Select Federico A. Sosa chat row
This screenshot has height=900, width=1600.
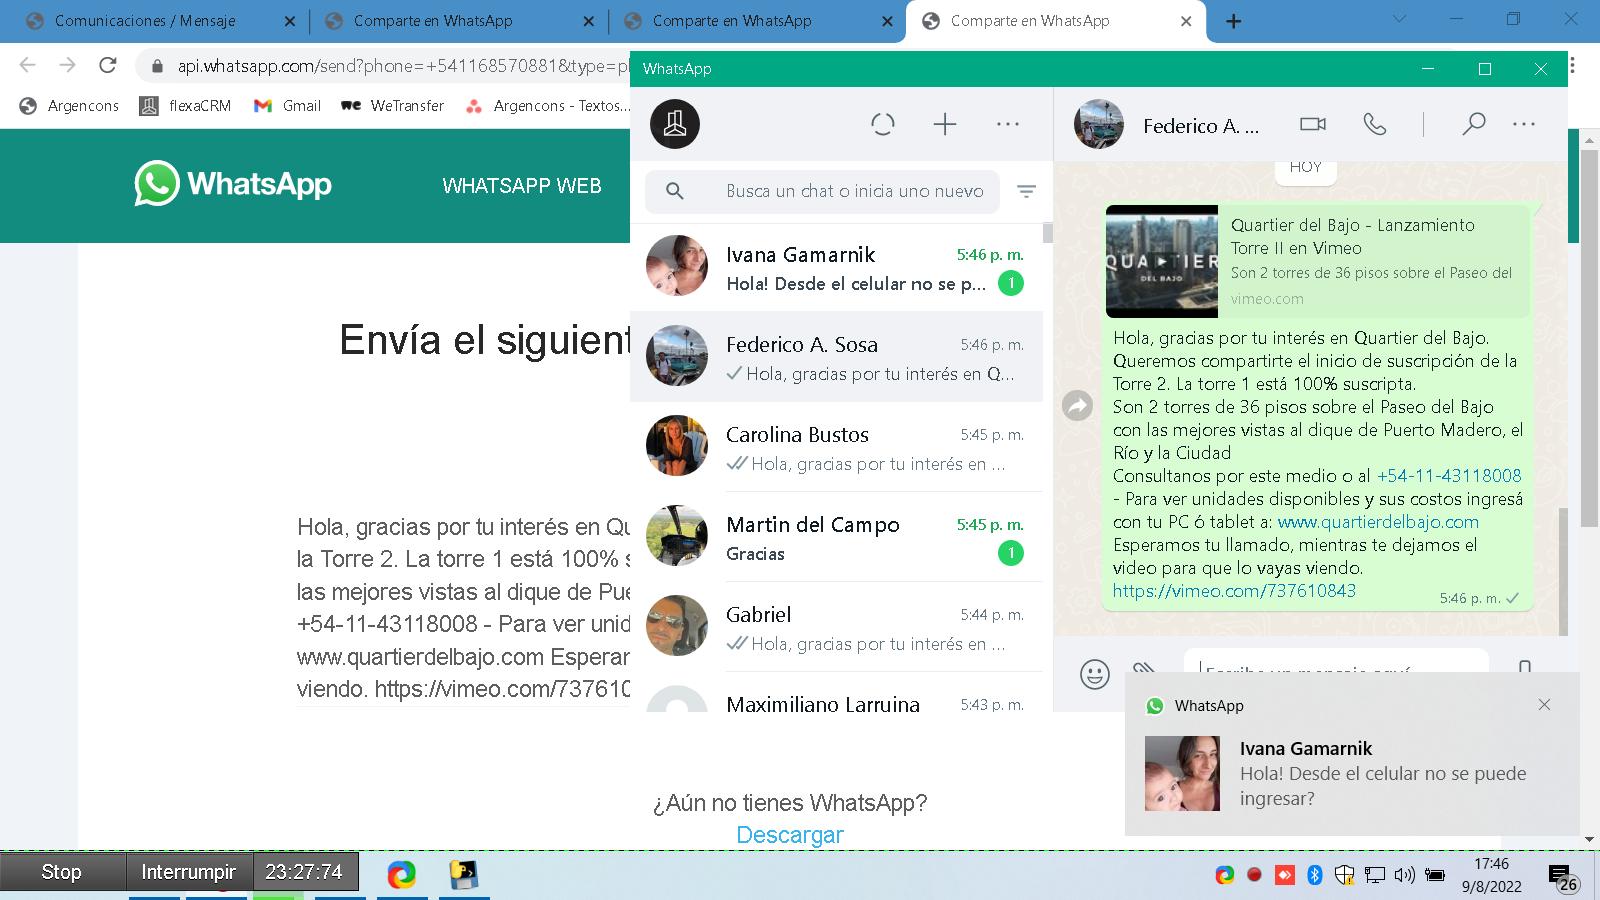836,357
